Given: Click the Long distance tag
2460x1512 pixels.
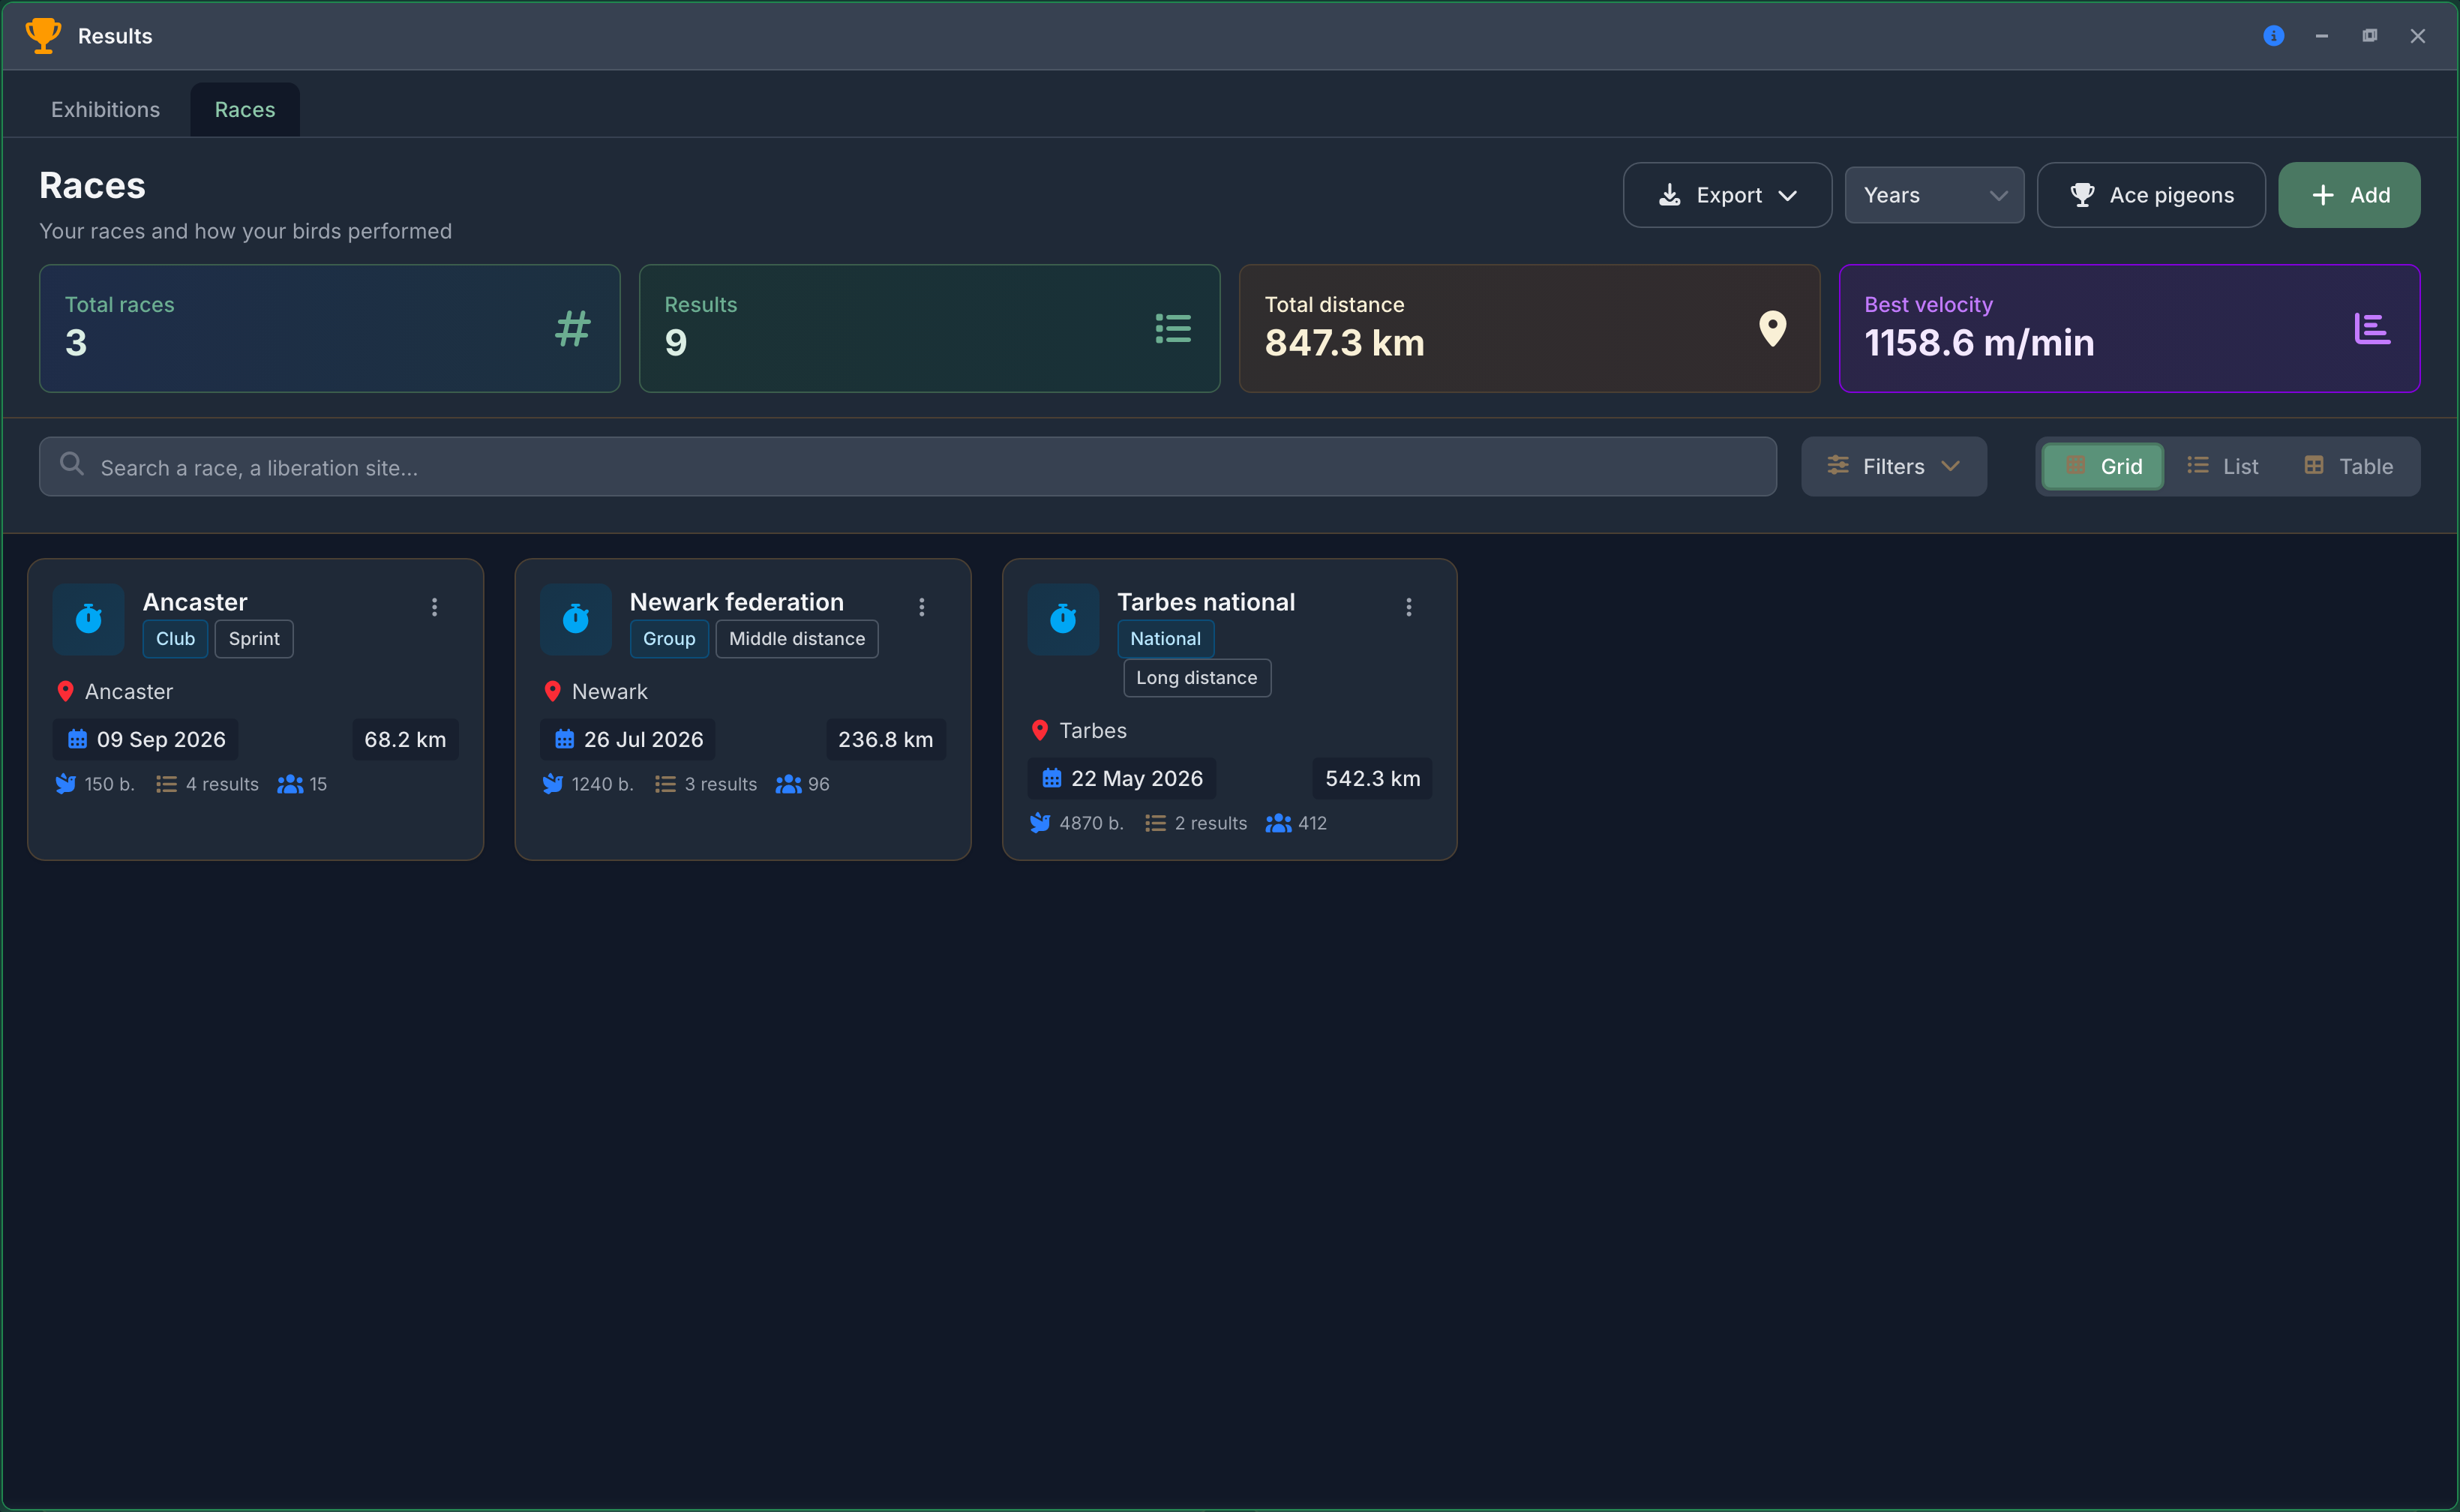Looking at the screenshot, I should [x=1196, y=677].
